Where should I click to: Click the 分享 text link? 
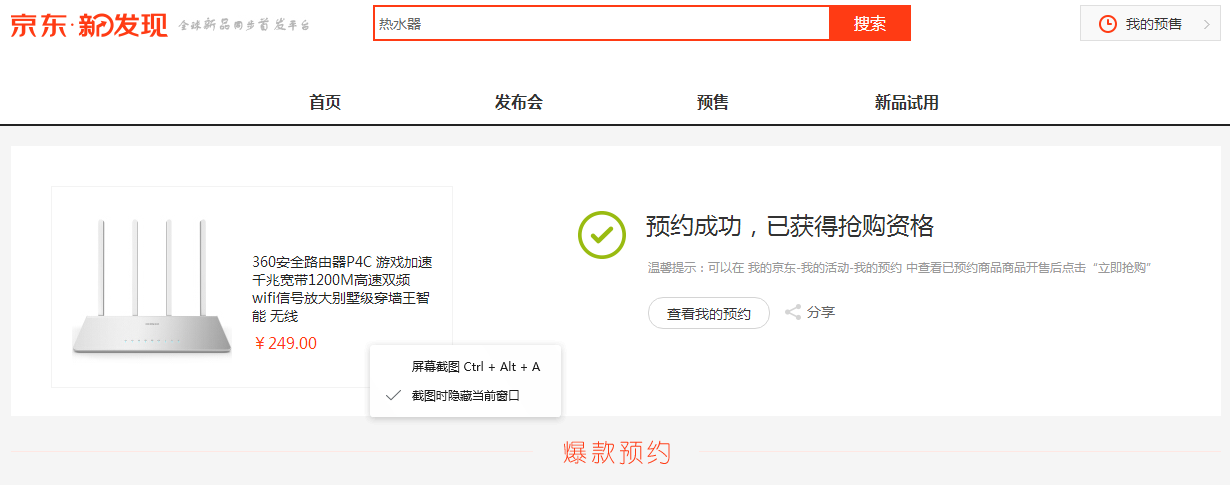coord(821,313)
